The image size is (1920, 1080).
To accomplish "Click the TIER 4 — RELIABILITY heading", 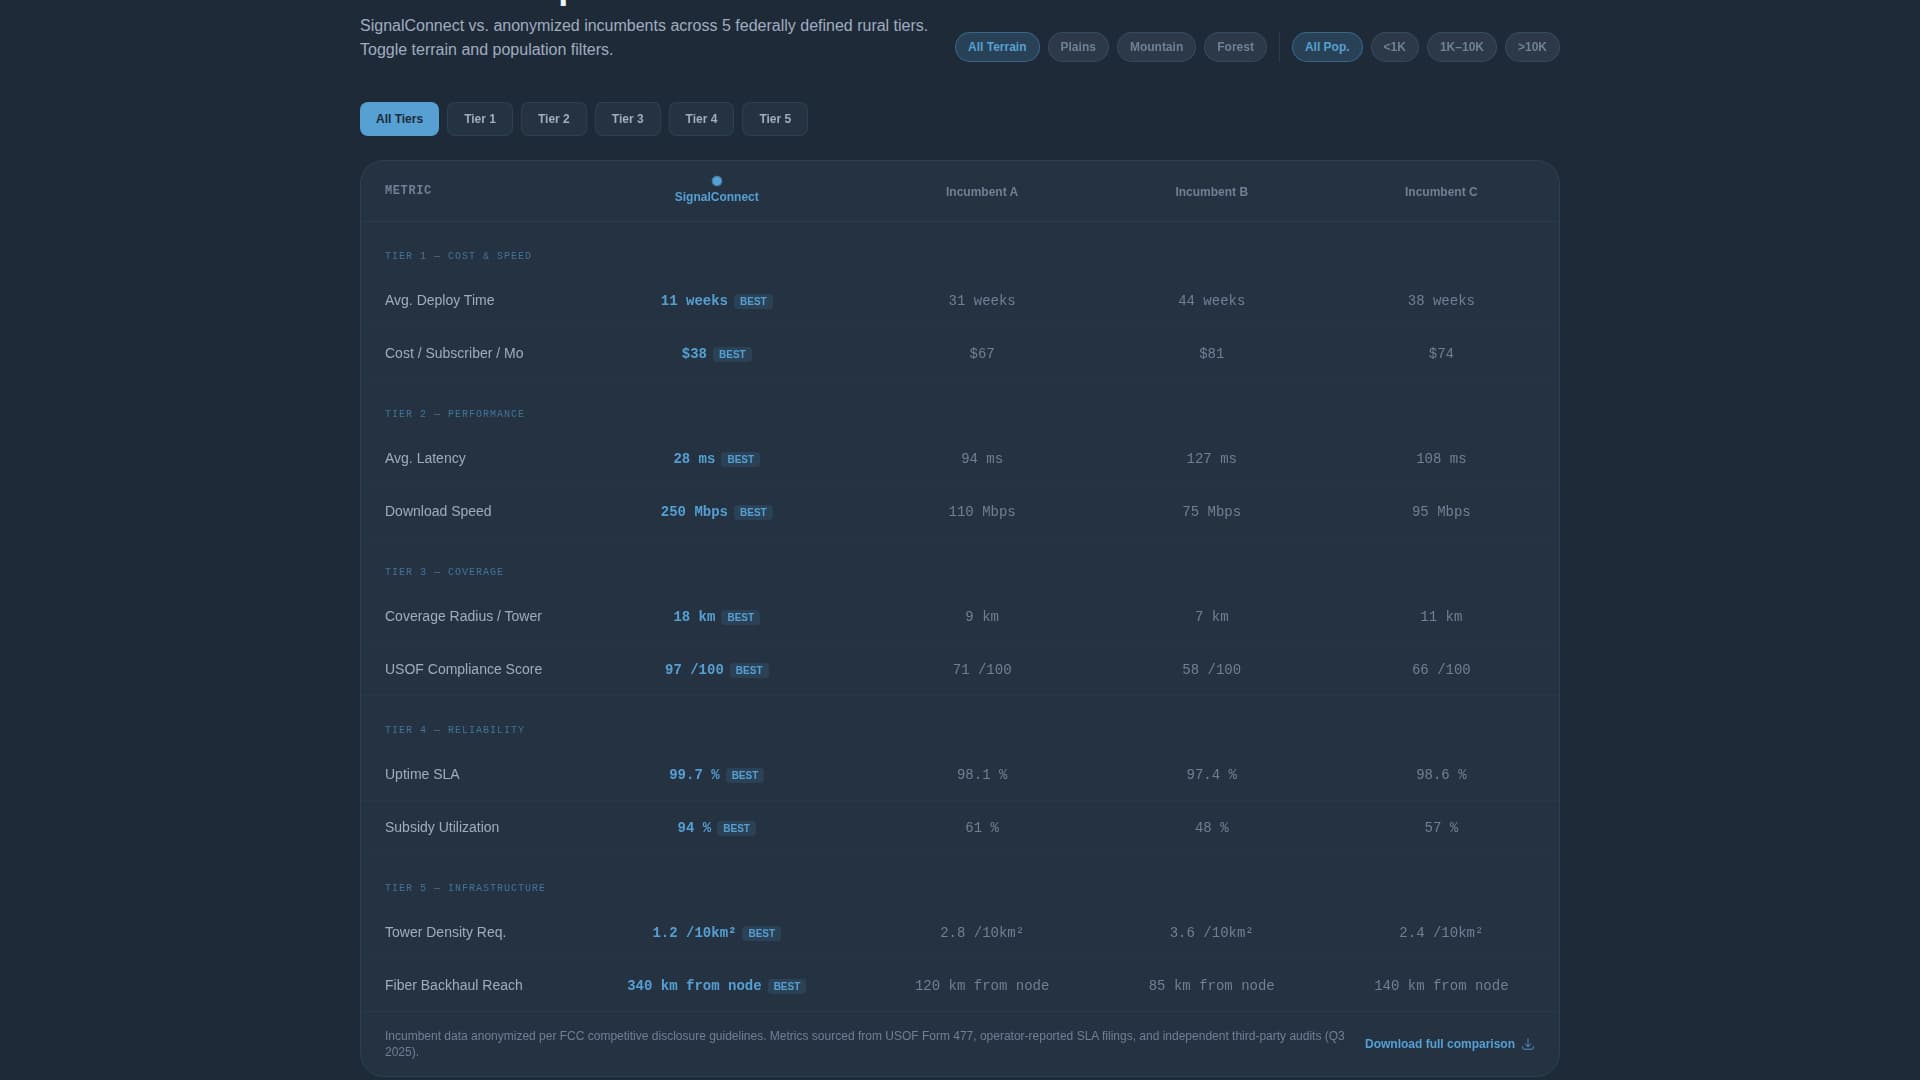I will 455,730.
